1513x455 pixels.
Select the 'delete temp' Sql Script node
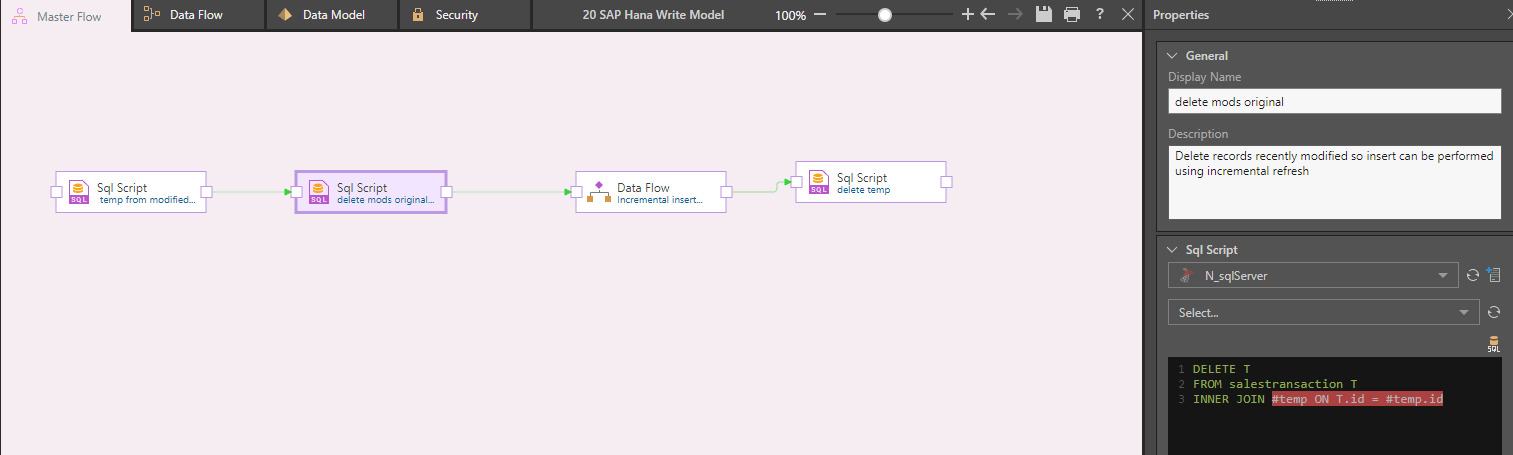pos(871,182)
